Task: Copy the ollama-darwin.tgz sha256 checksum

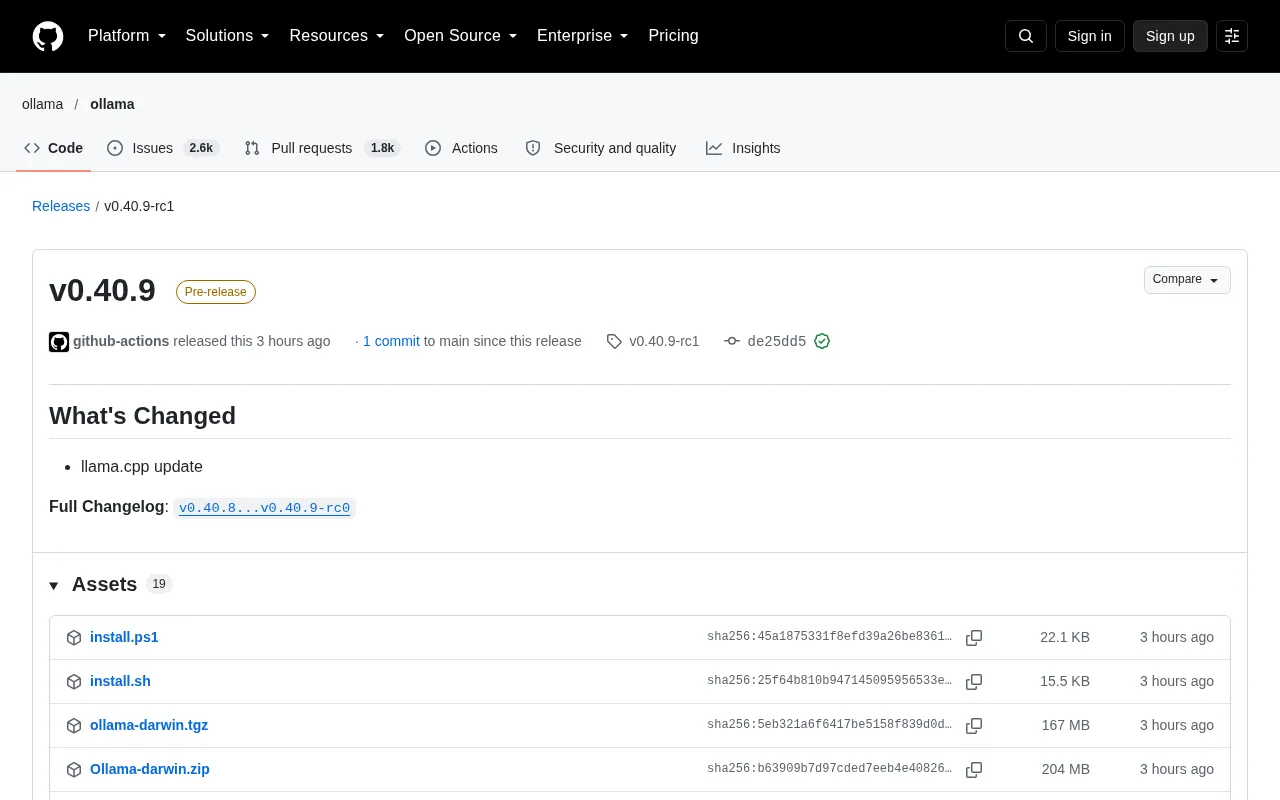Action: click(974, 725)
